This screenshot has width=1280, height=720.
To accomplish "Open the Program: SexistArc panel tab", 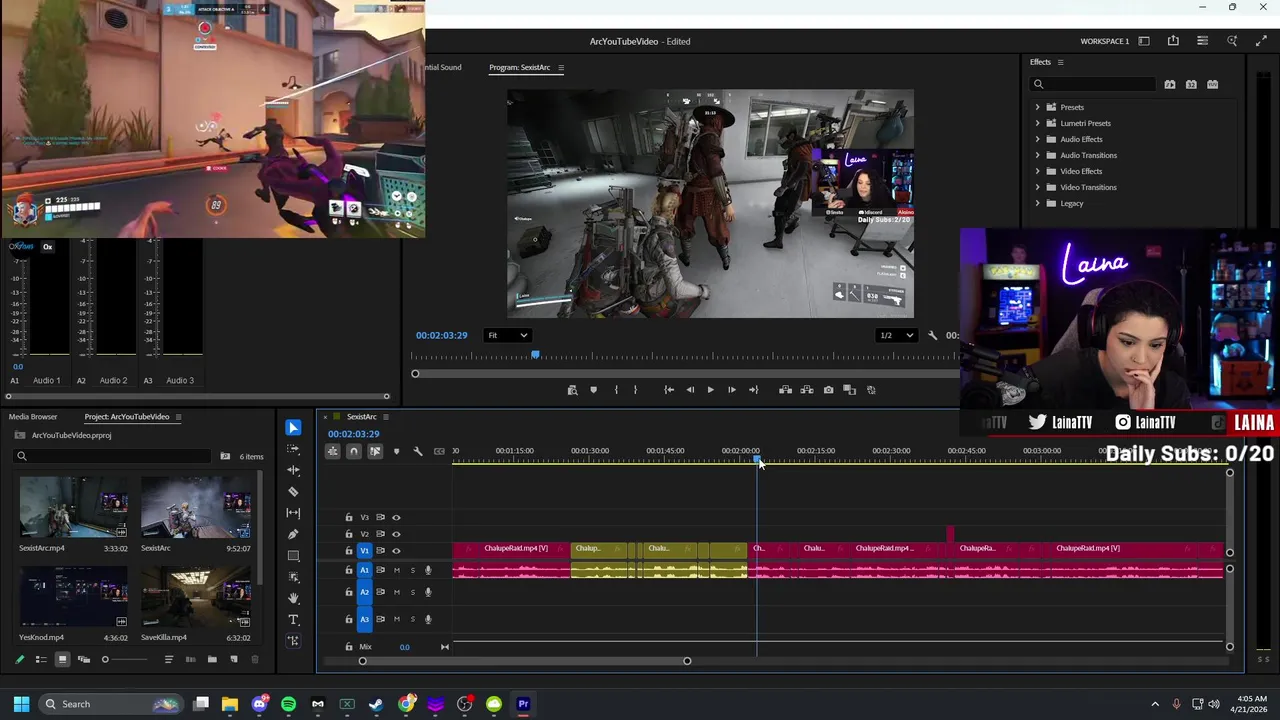I will click(x=519, y=68).
